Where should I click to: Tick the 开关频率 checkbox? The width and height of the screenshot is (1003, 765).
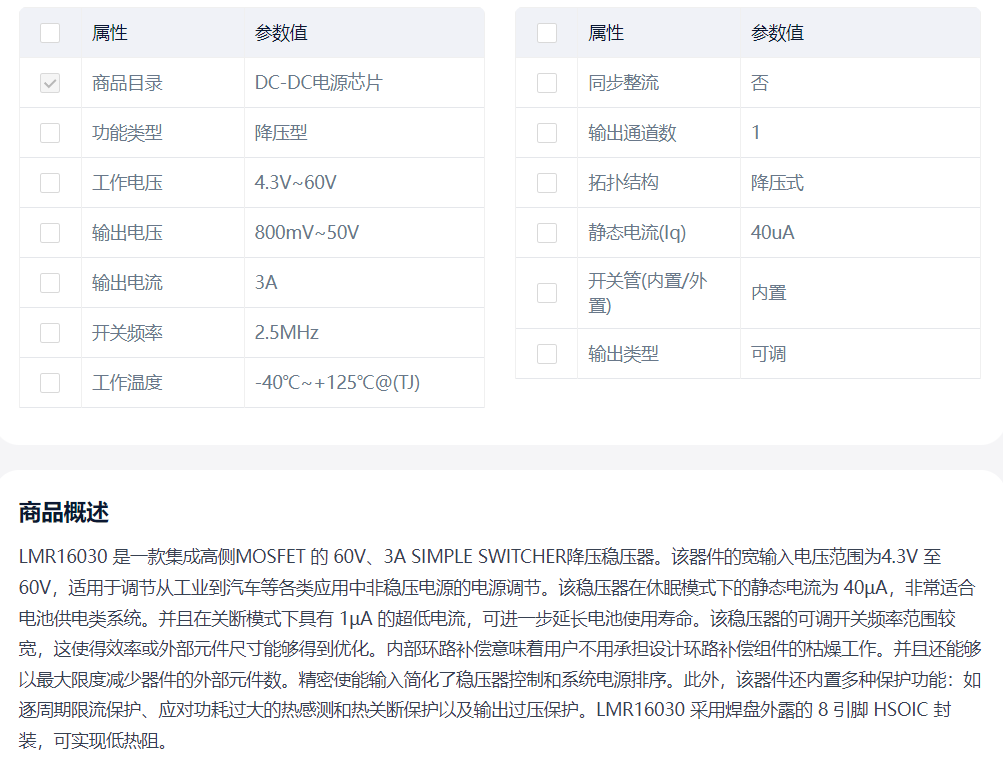[x=50, y=333]
